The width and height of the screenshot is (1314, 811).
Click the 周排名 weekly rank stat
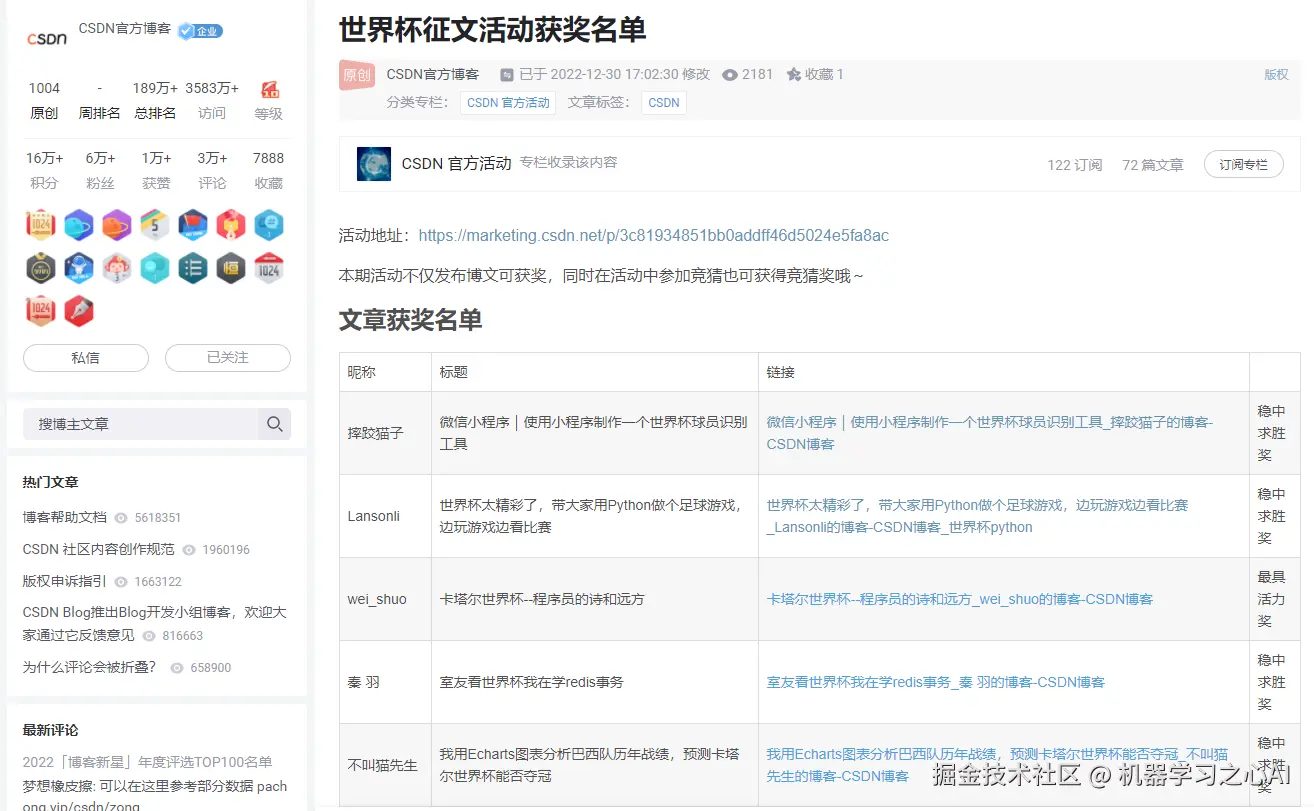(99, 100)
